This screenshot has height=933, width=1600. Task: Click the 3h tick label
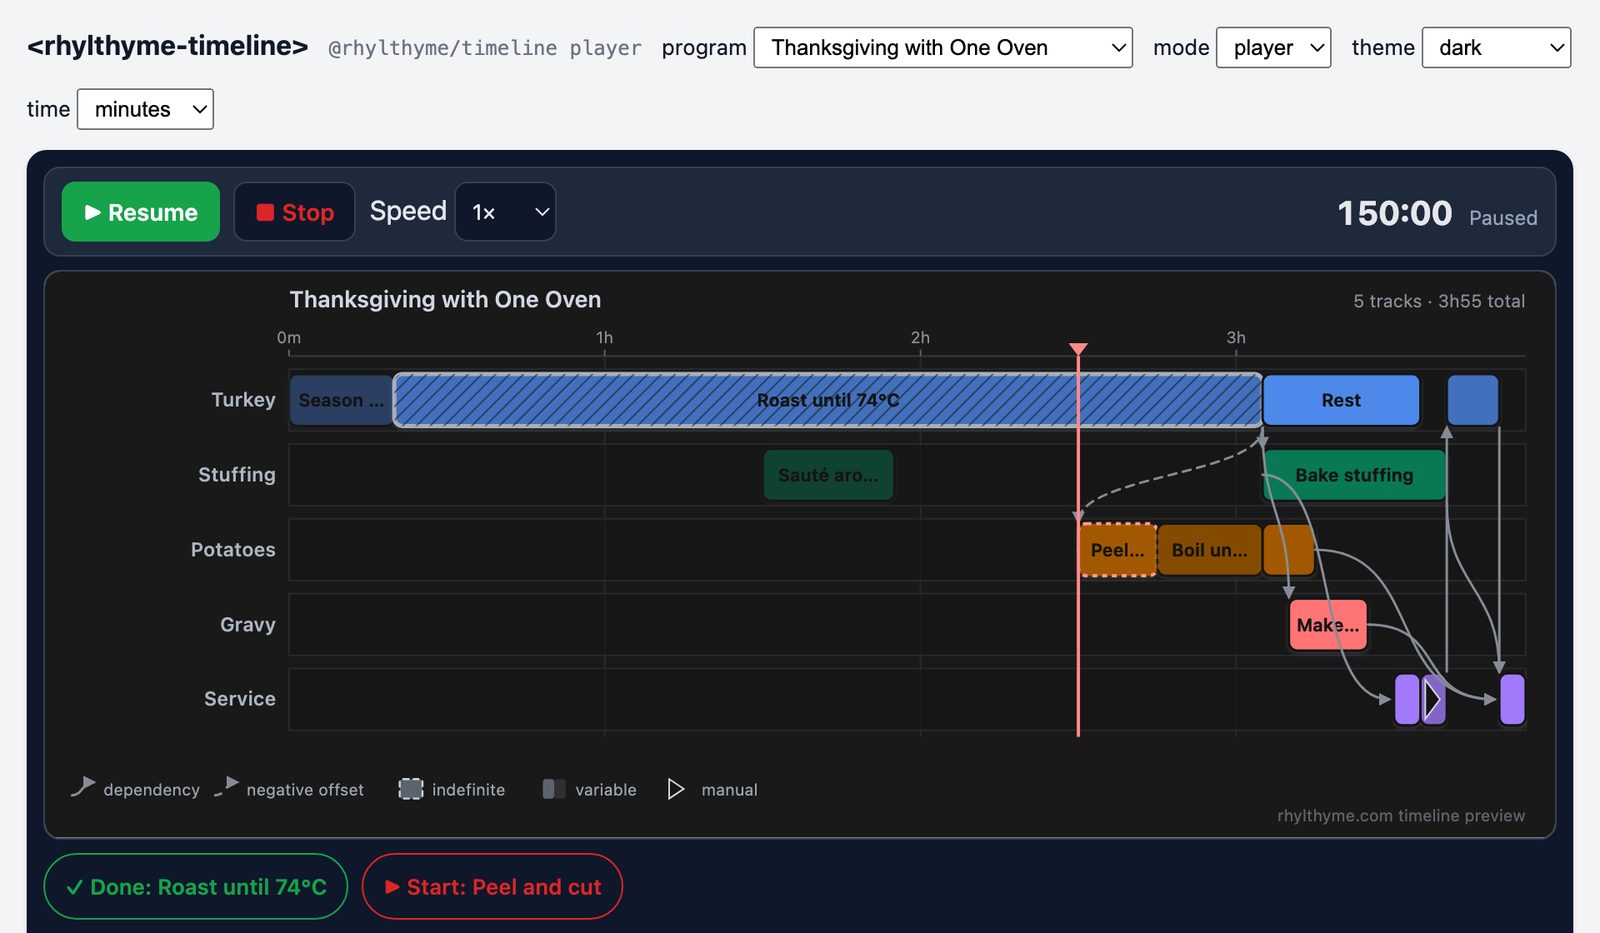(x=1236, y=338)
